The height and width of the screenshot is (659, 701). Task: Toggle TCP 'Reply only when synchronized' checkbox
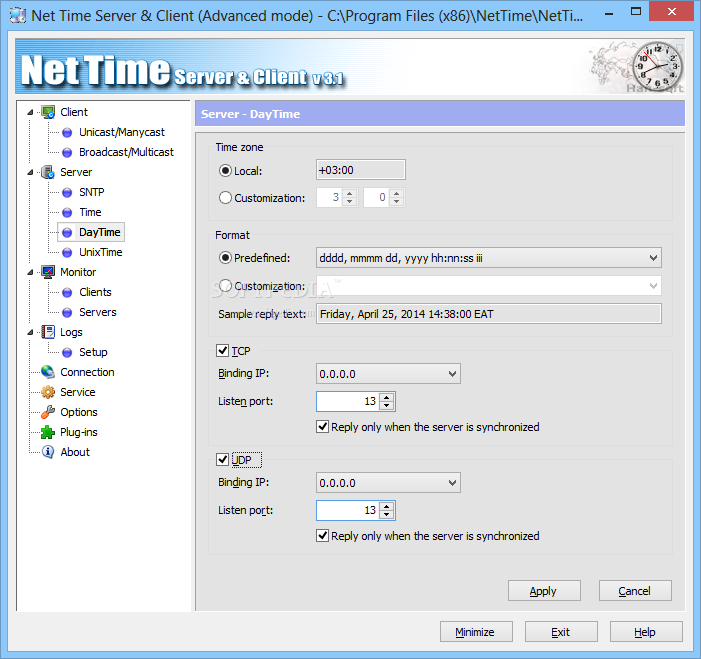(x=322, y=427)
